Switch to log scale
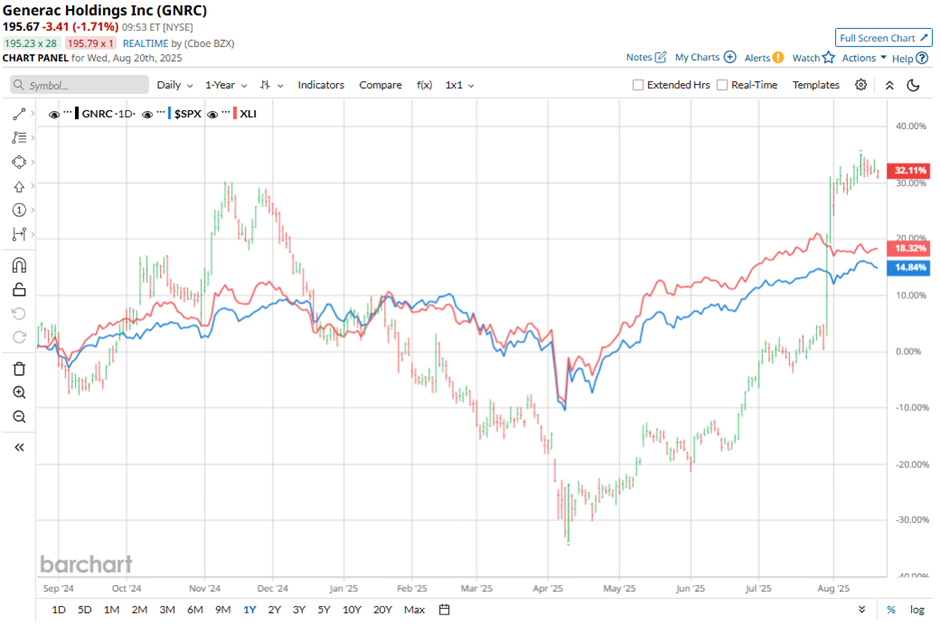The width and height of the screenshot is (940, 625). 917,609
